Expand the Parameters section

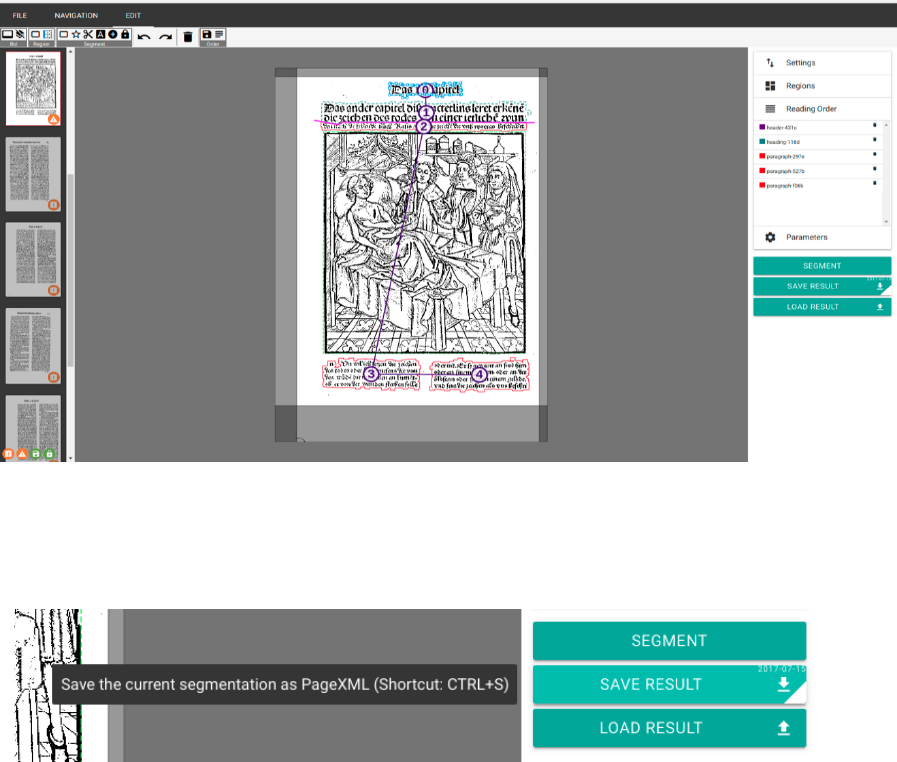[x=822, y=237]
